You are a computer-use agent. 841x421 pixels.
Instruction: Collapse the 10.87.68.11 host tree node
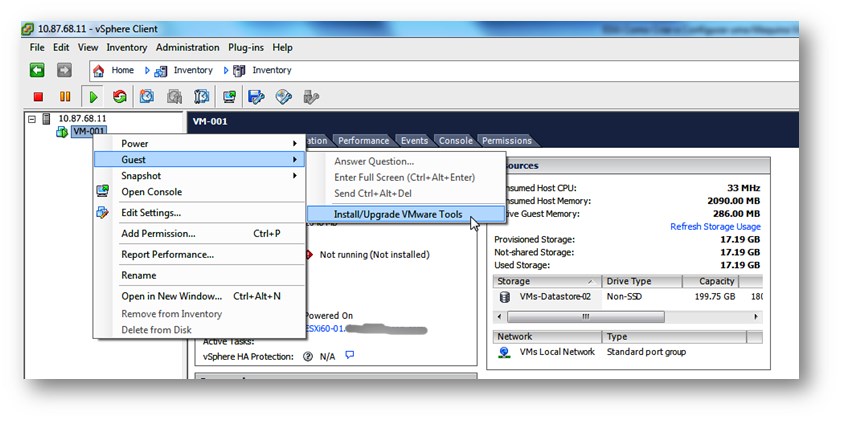pos(32,119)
